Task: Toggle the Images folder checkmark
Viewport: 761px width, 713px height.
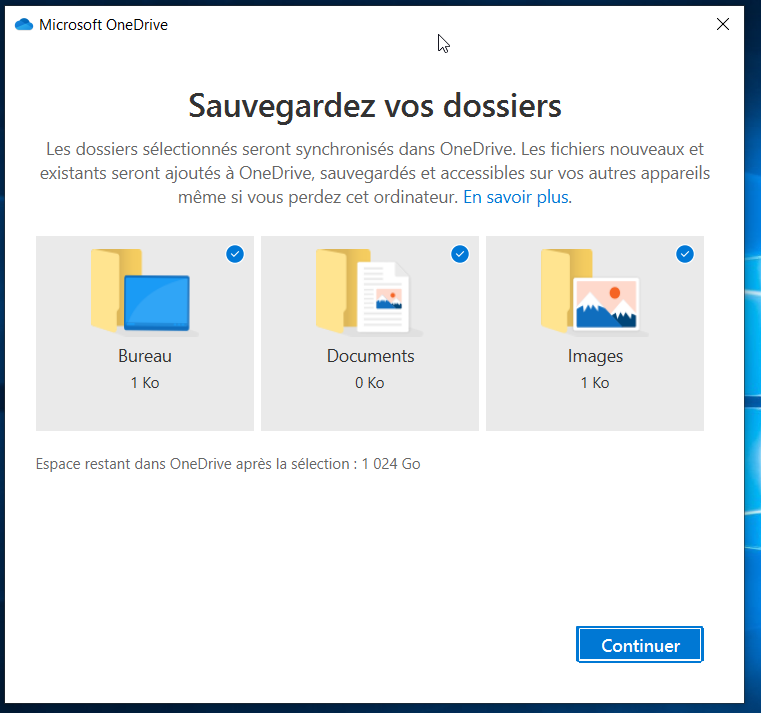Action: point(685,255)
